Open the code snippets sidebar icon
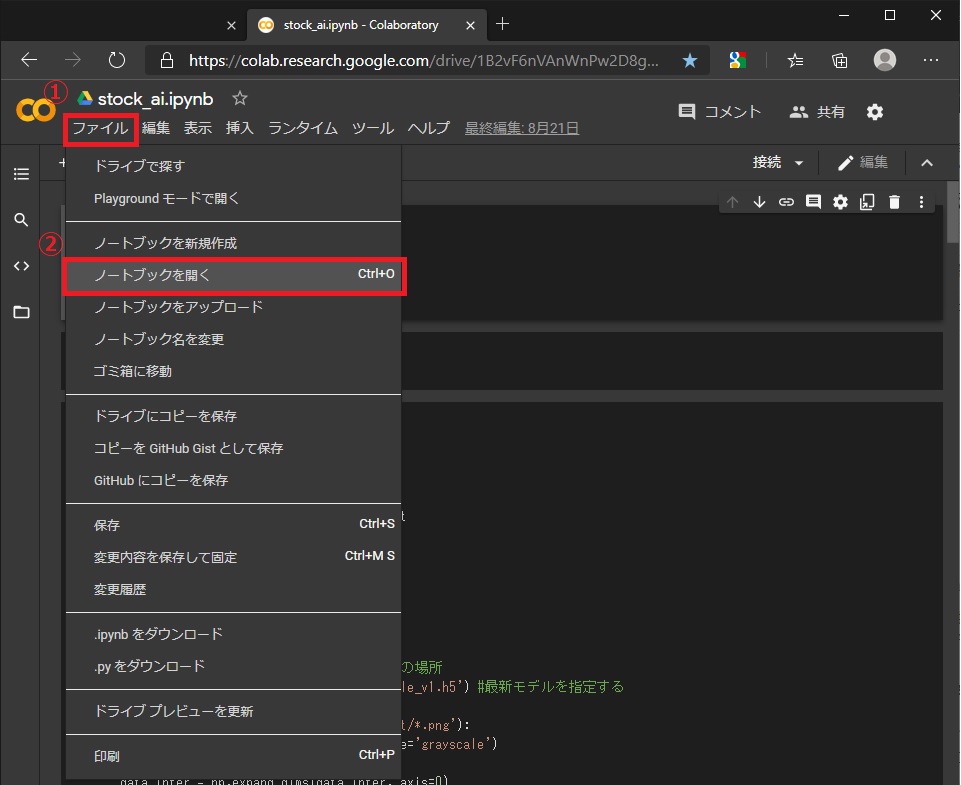Viewport: 961px width, 785px height. click(x=21, y=266)
